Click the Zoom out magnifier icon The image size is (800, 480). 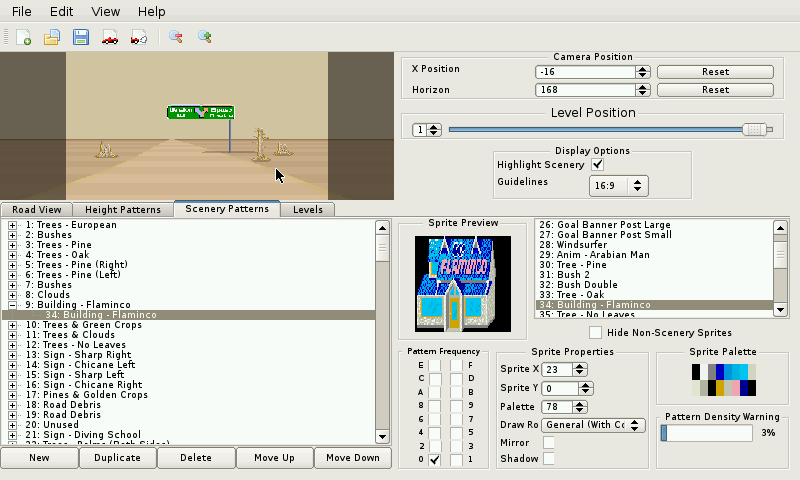click(176, 37)
